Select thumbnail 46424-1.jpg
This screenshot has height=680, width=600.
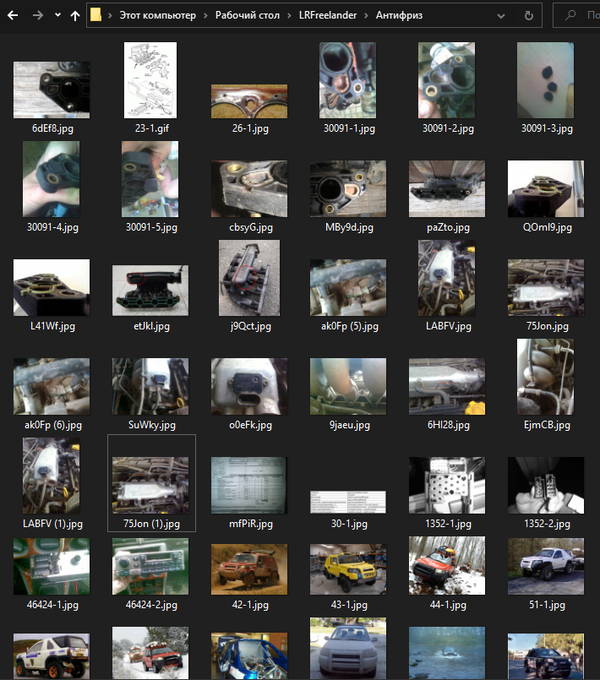(x=52, y=566)
